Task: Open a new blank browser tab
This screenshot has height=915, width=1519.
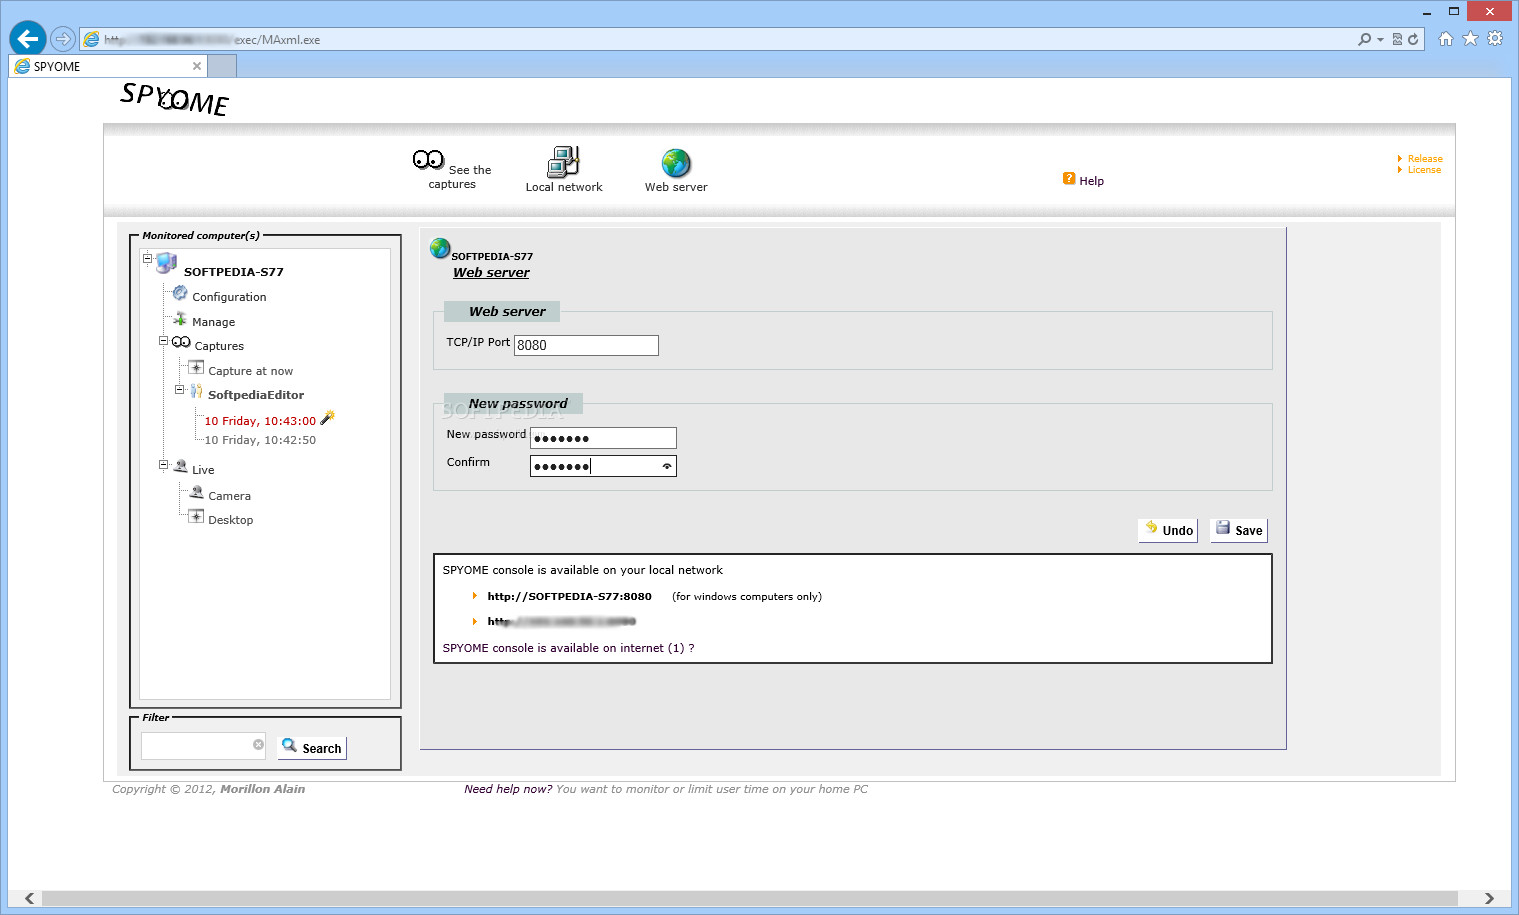Action: 222,66
